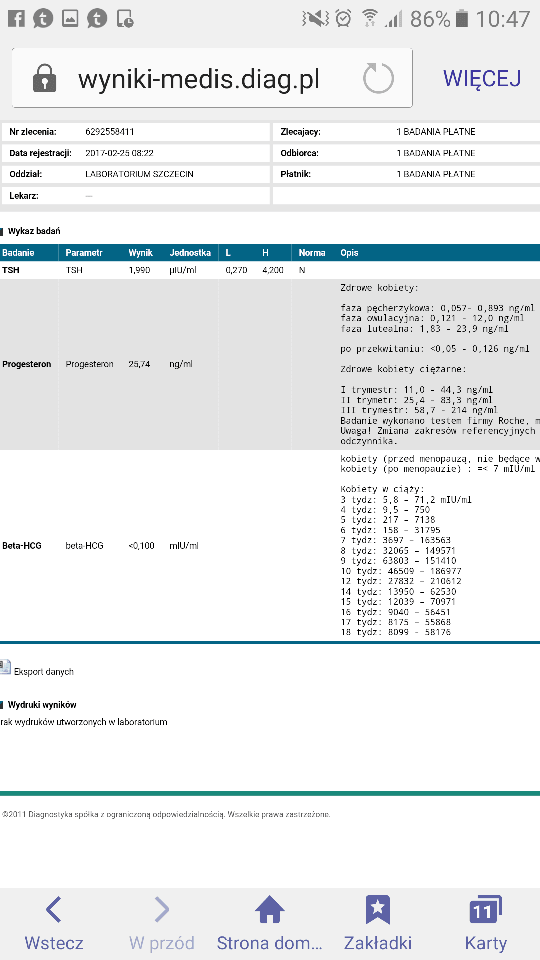The width and height of the screenshot is (540, 960).
Task: Tap the clock showing 10:47
Action: pyautogui.click(x=503, y=19)
